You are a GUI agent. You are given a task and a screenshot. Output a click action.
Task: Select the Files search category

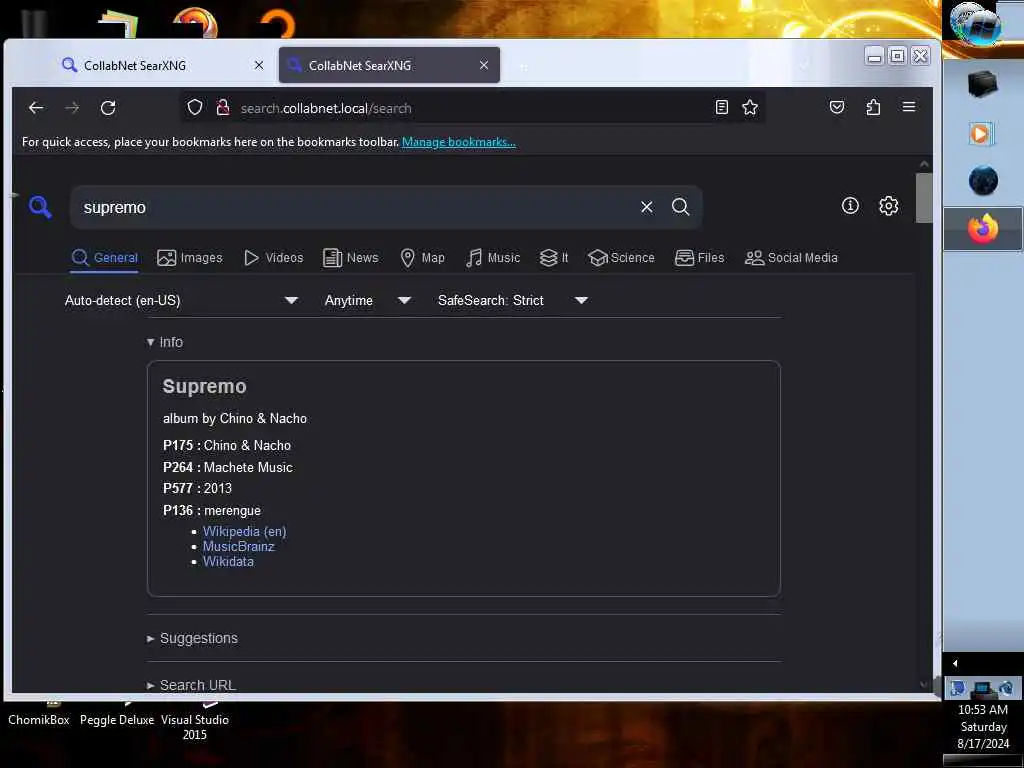pyautogui.click(x=699, y=258)
